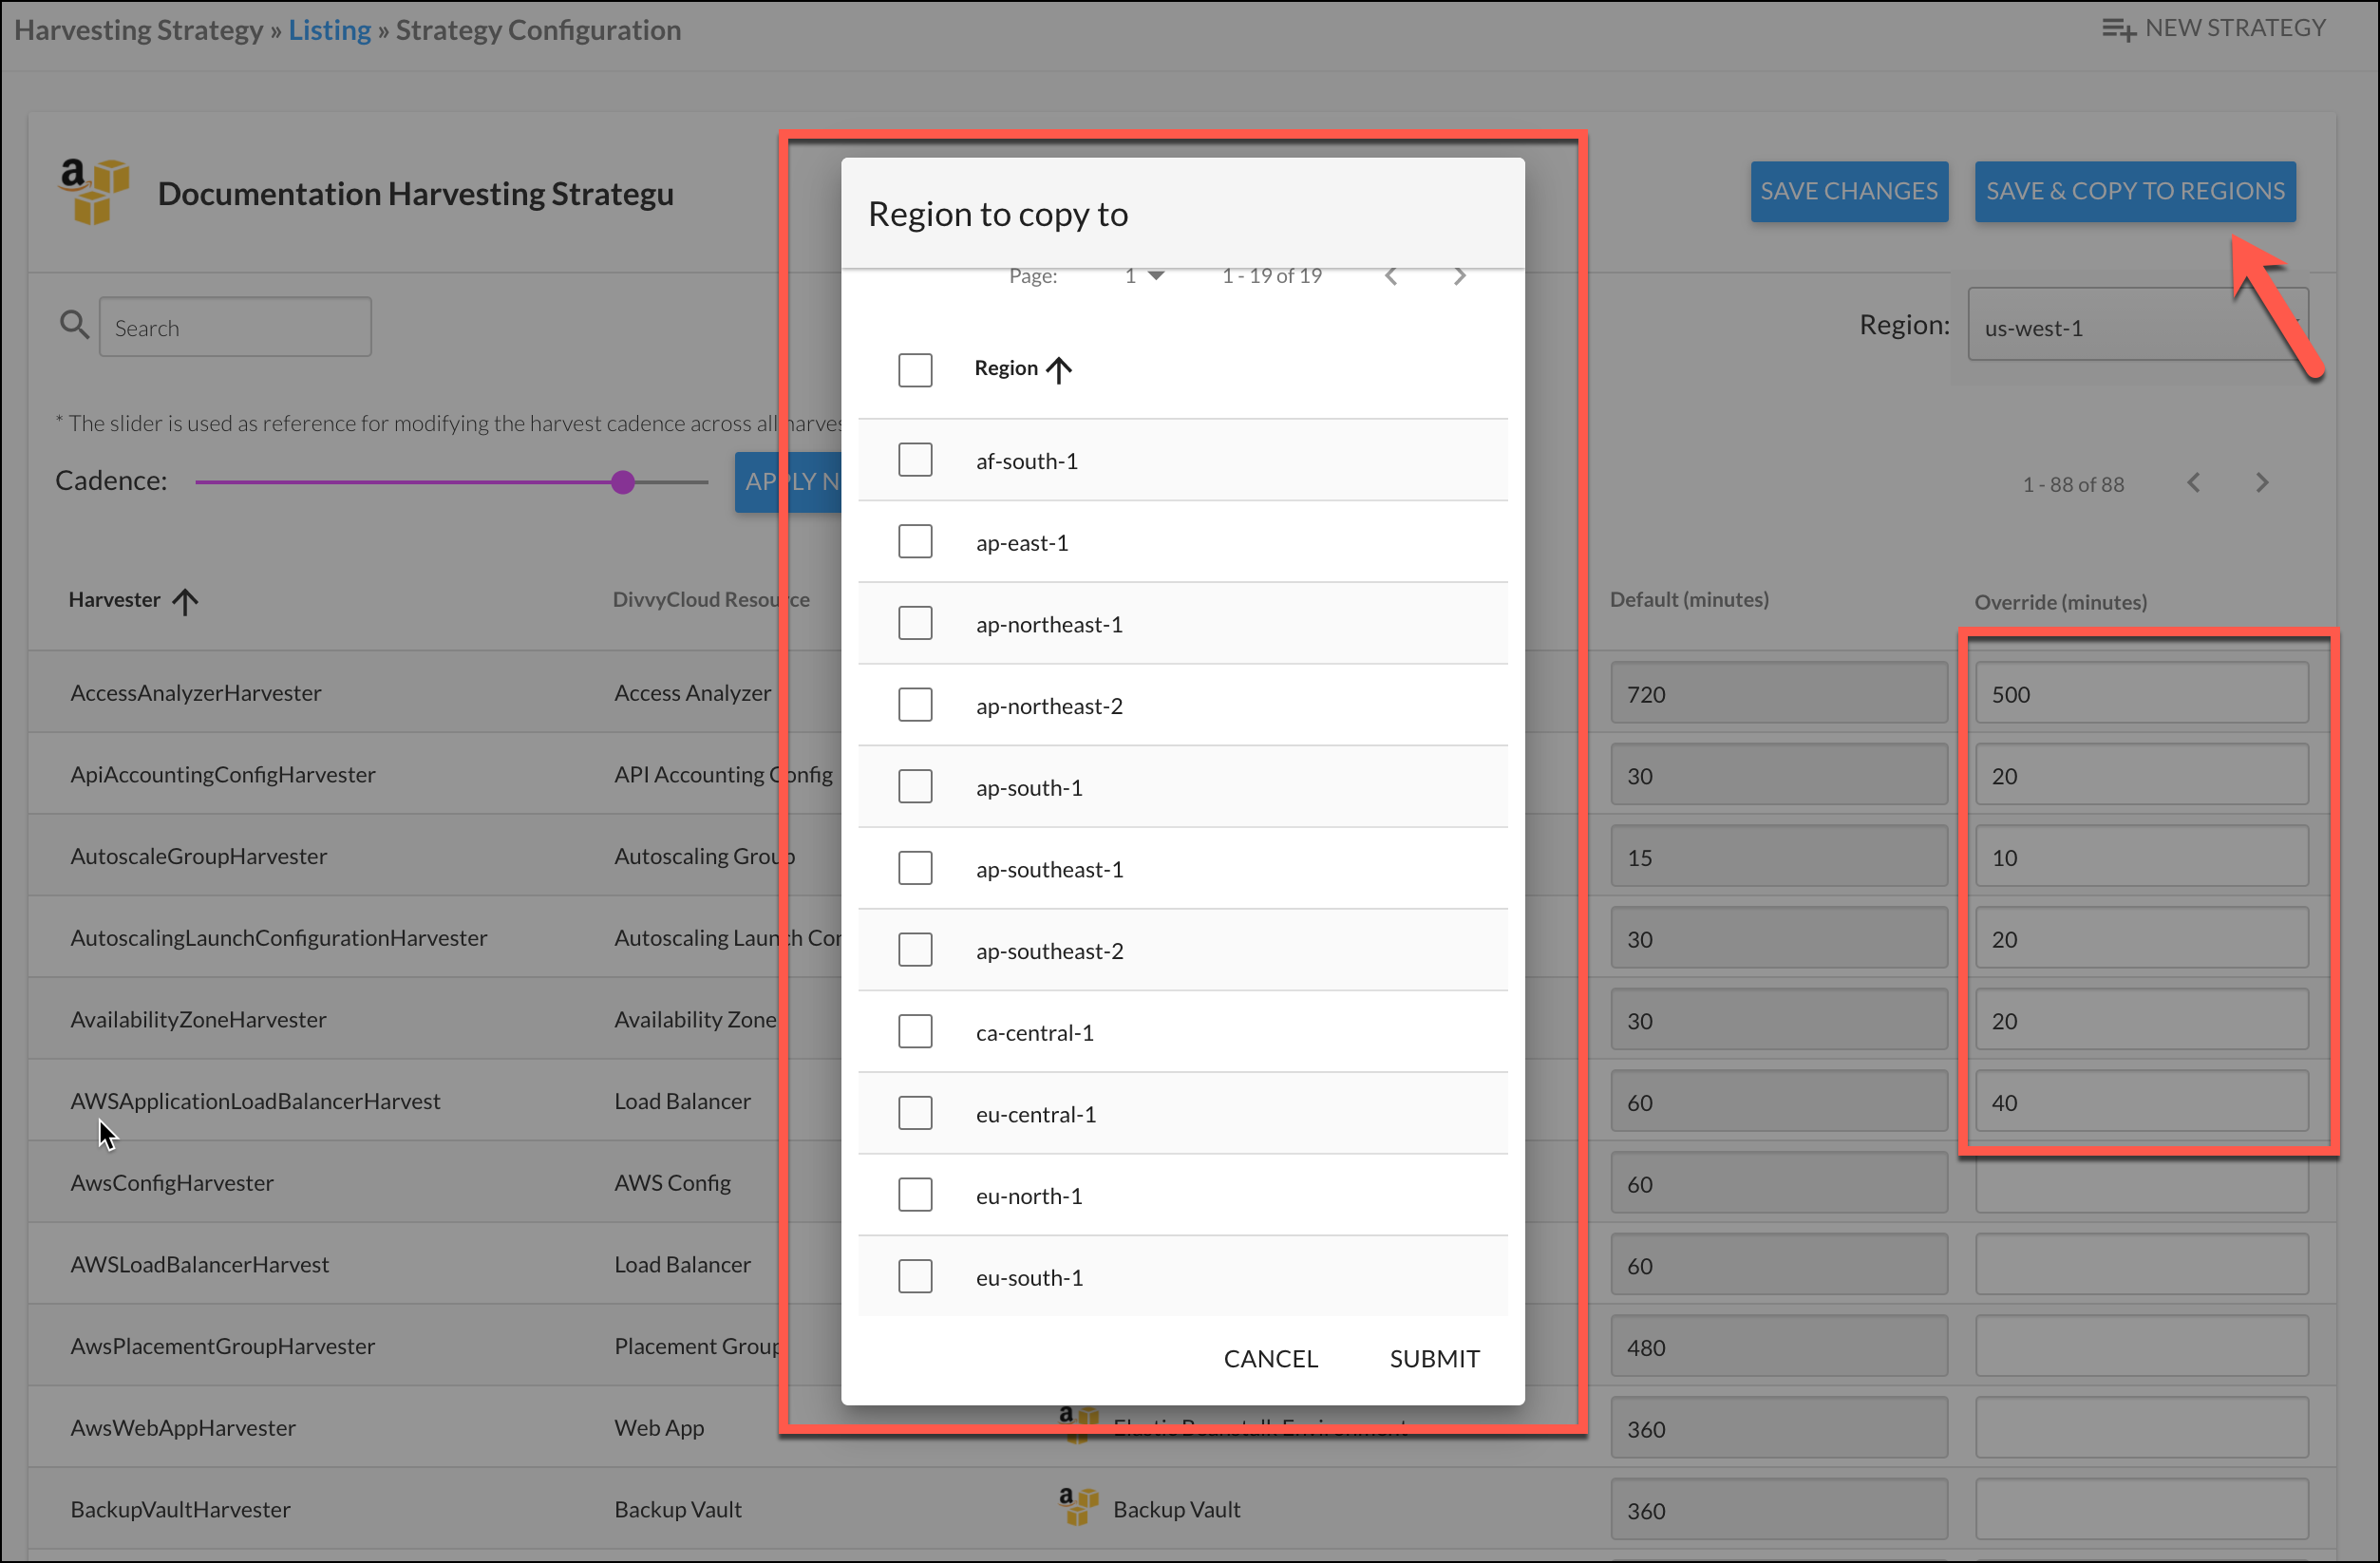Sort by Harvester column arrow
The height and width of the screenshot is (1563, 2380).
[x=185, y=601]
